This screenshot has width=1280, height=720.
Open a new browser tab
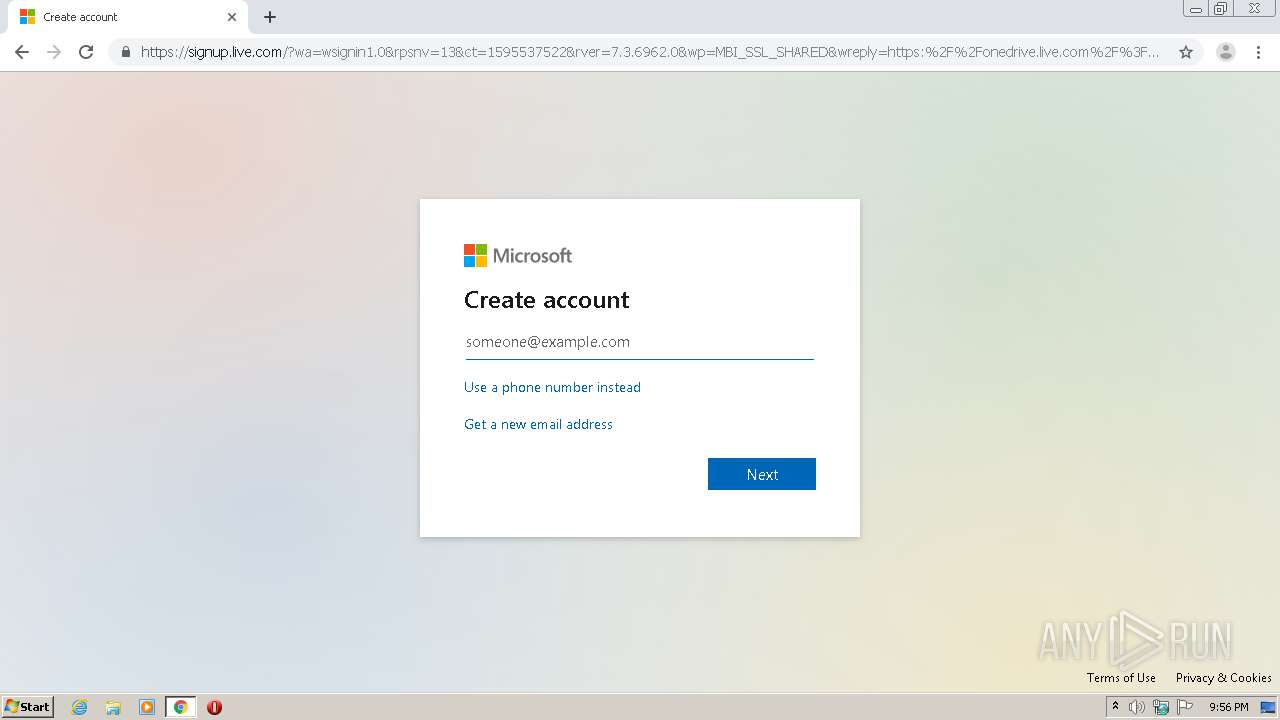[270, 17]
